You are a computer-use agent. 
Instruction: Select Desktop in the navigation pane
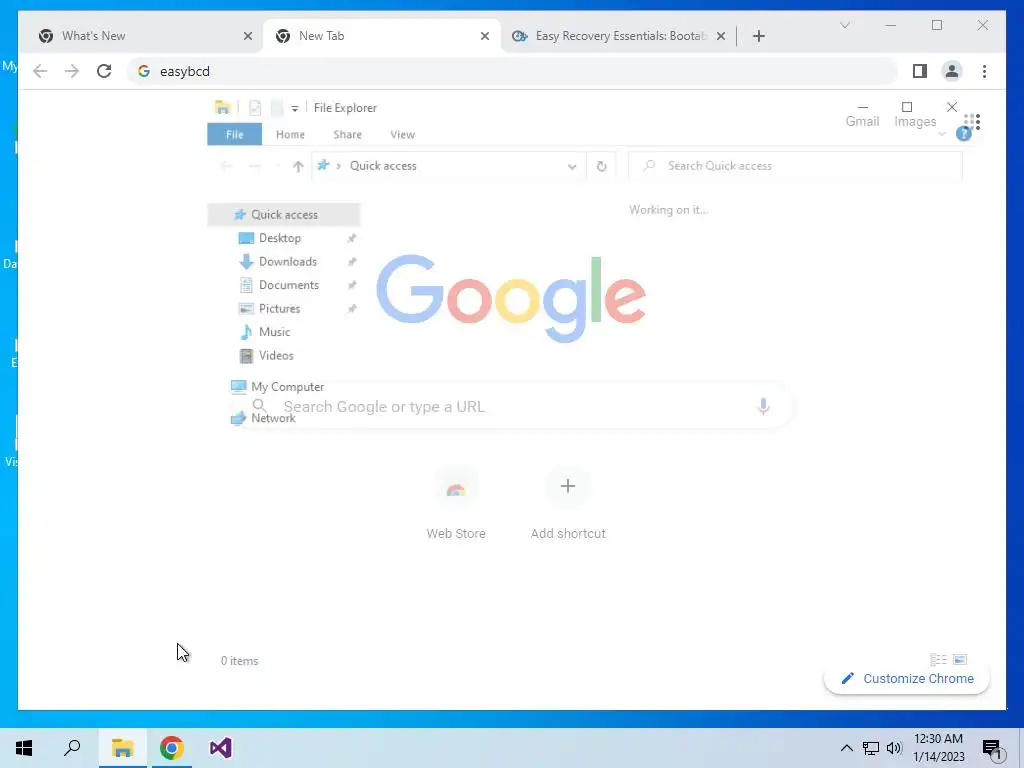[280, 238]
